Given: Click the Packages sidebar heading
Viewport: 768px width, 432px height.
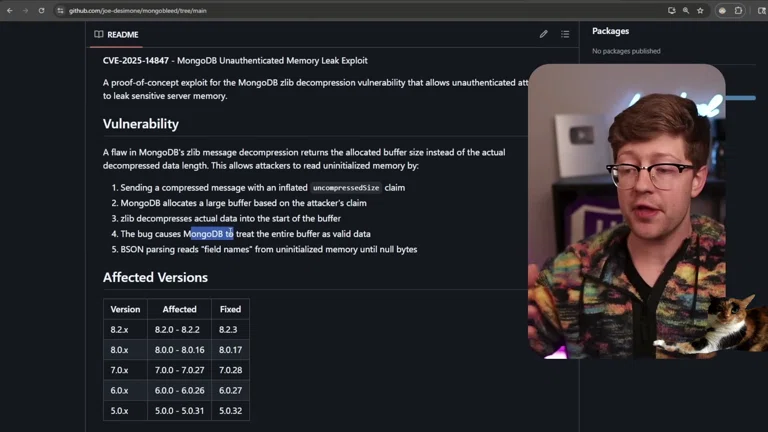Looking at the screenshot, I should (610, 31).
